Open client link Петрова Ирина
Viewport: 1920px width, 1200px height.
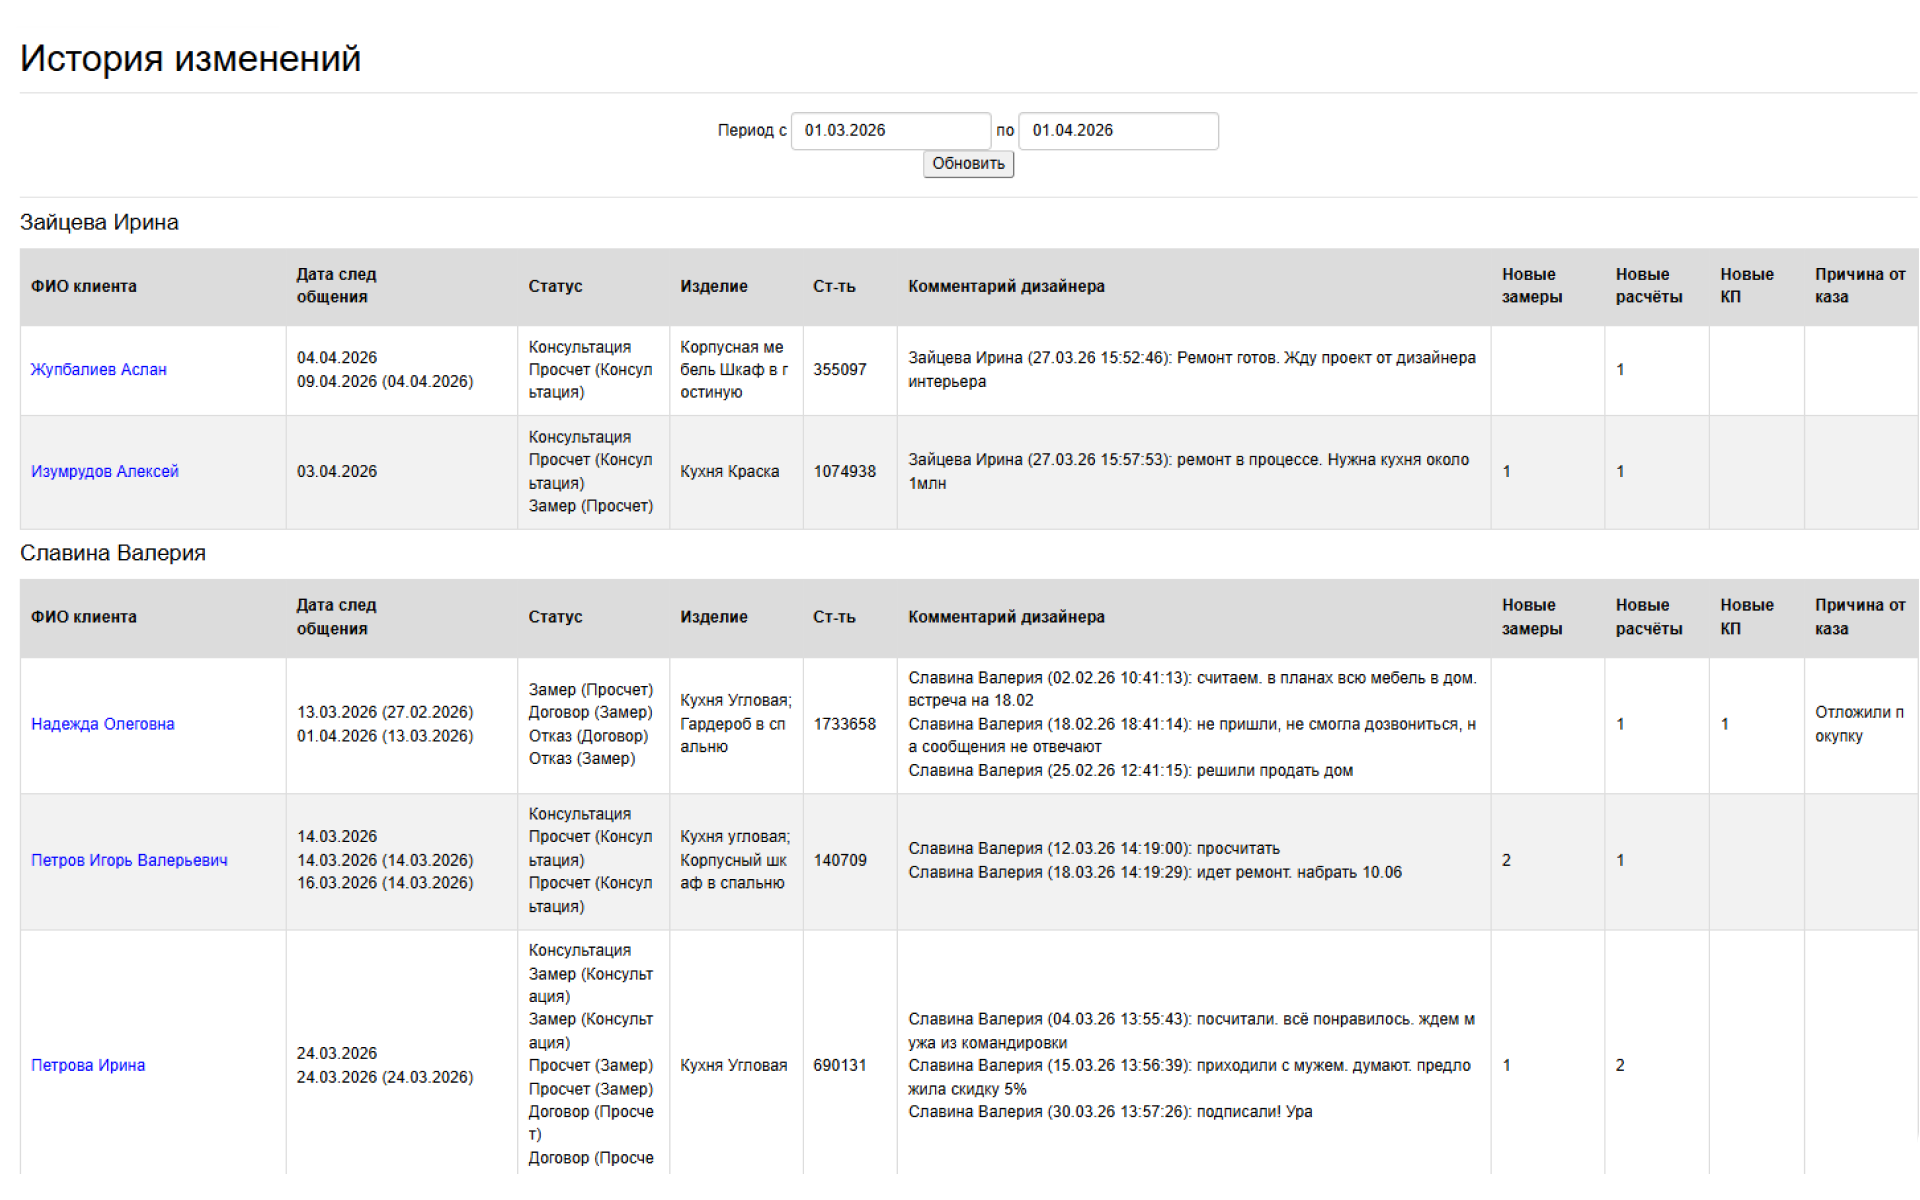pos(88,1065)
